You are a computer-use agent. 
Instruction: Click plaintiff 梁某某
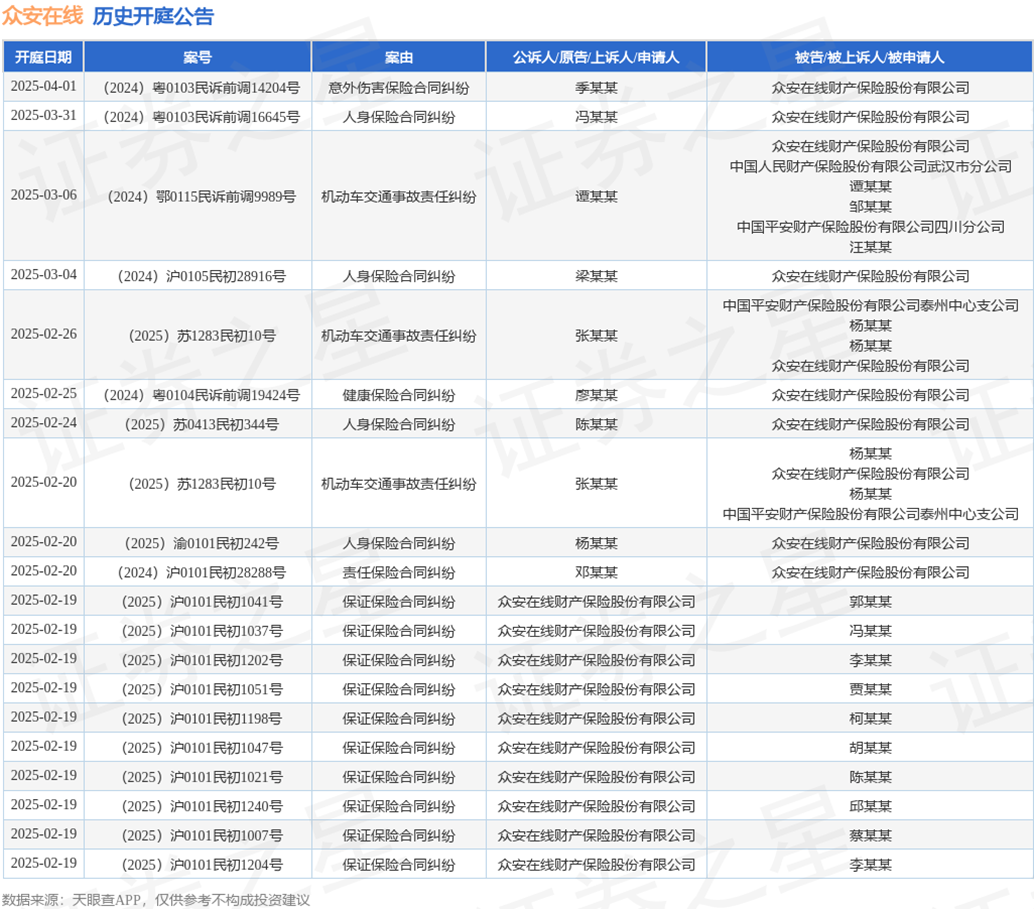[596, 276]
